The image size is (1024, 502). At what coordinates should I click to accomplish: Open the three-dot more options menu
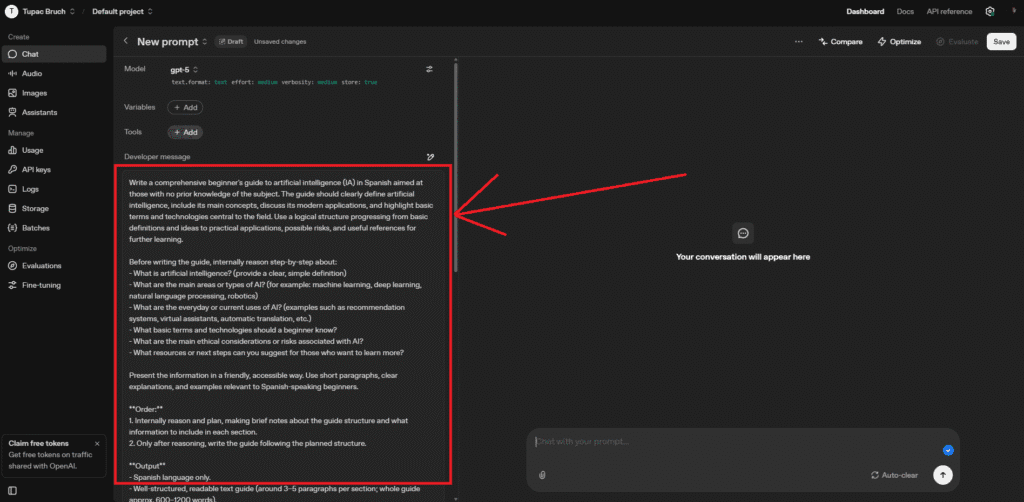[799, 42]
